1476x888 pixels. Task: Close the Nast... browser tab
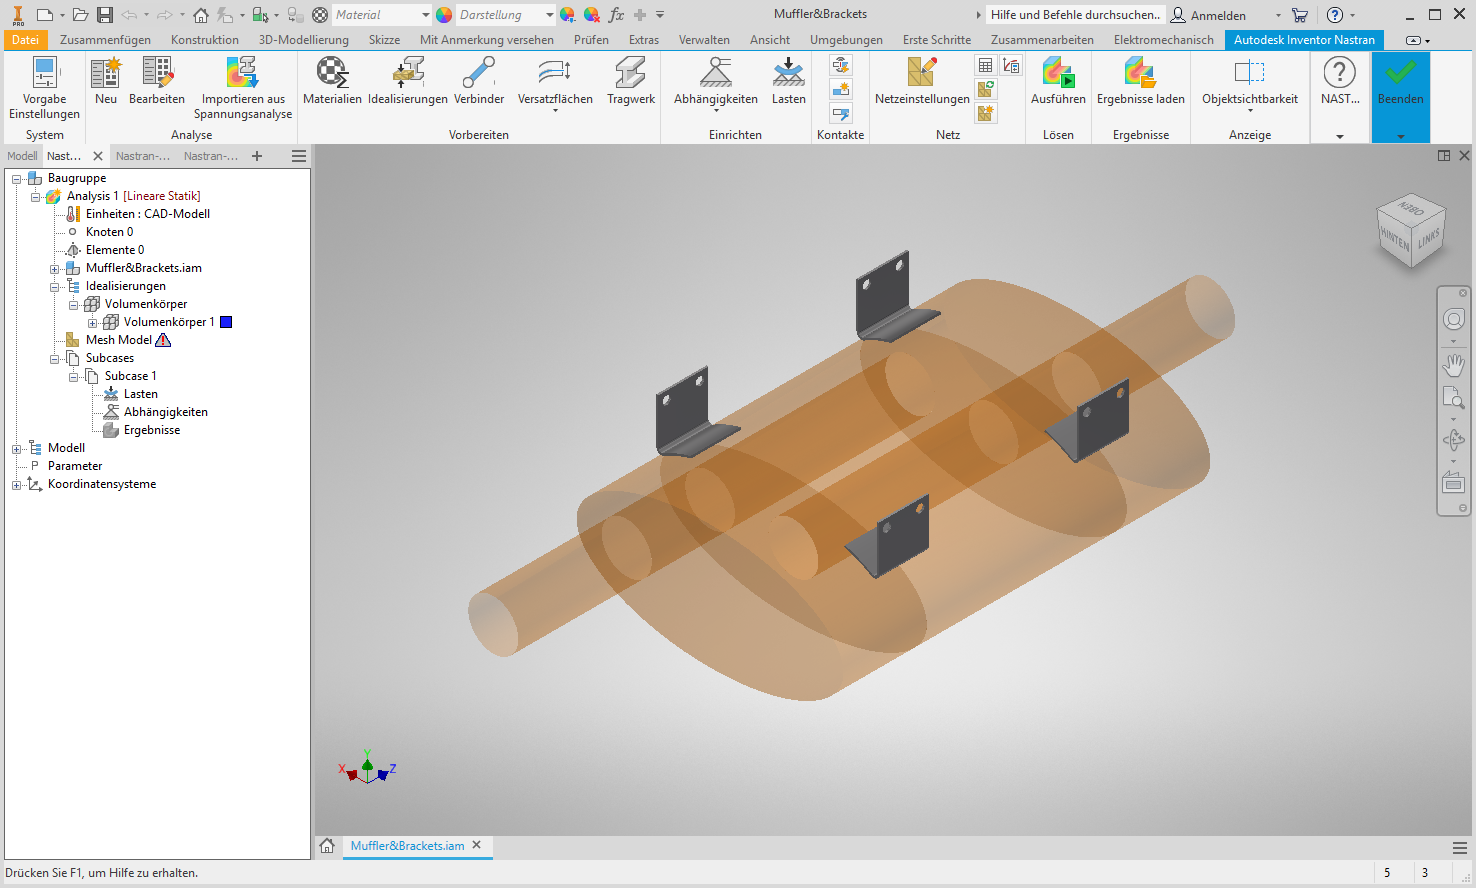tap(98, 156)
